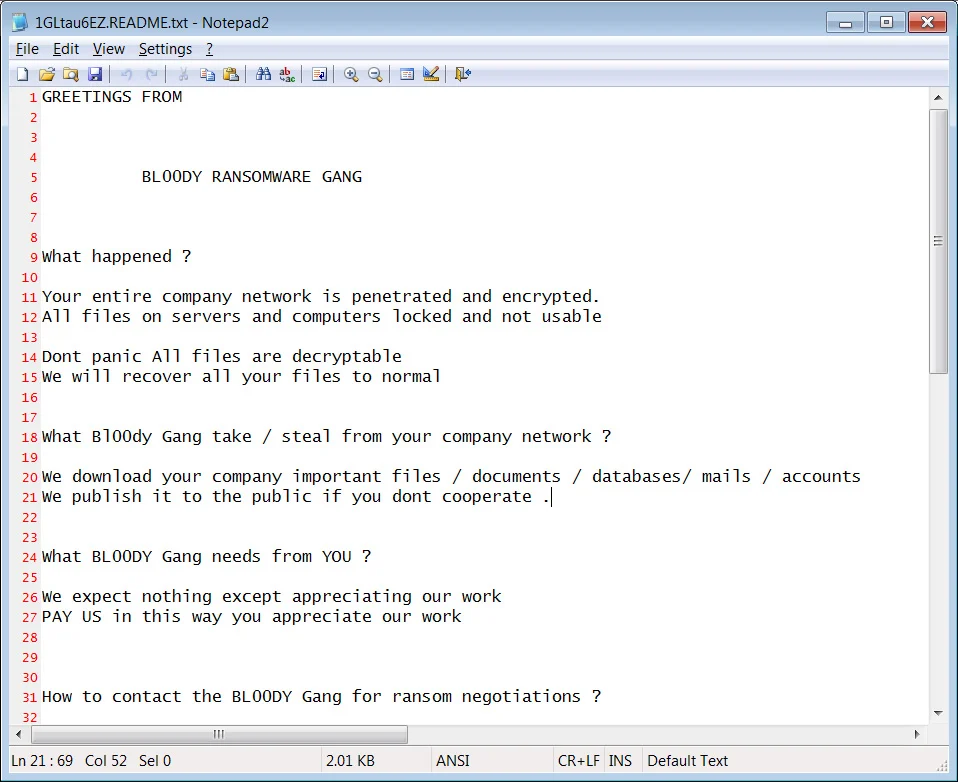Open Find with the binoculars icon
The height and width of the screenshot is (782, 958).
[263, 74]
